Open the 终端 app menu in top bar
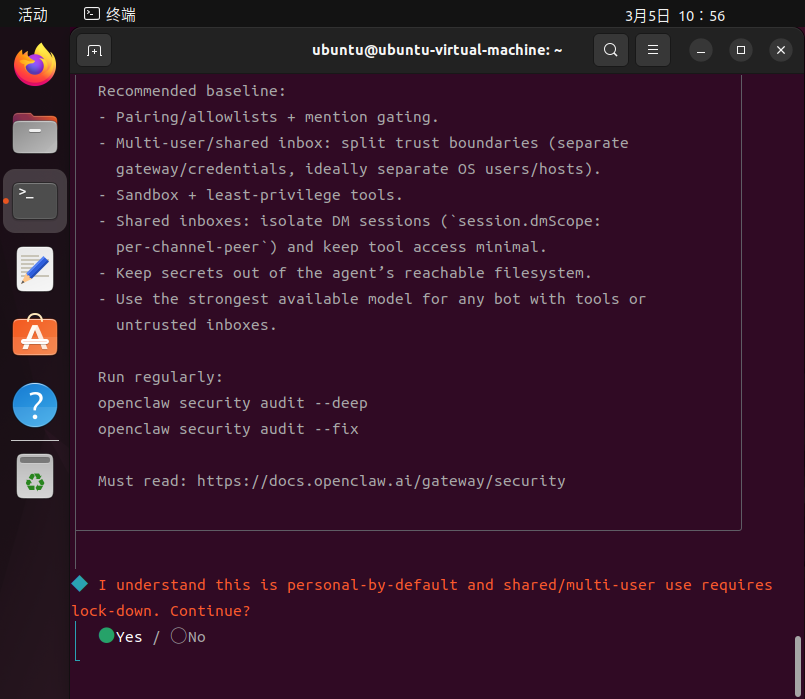This screenshot has width=805, height=699. tap(110, 14)
